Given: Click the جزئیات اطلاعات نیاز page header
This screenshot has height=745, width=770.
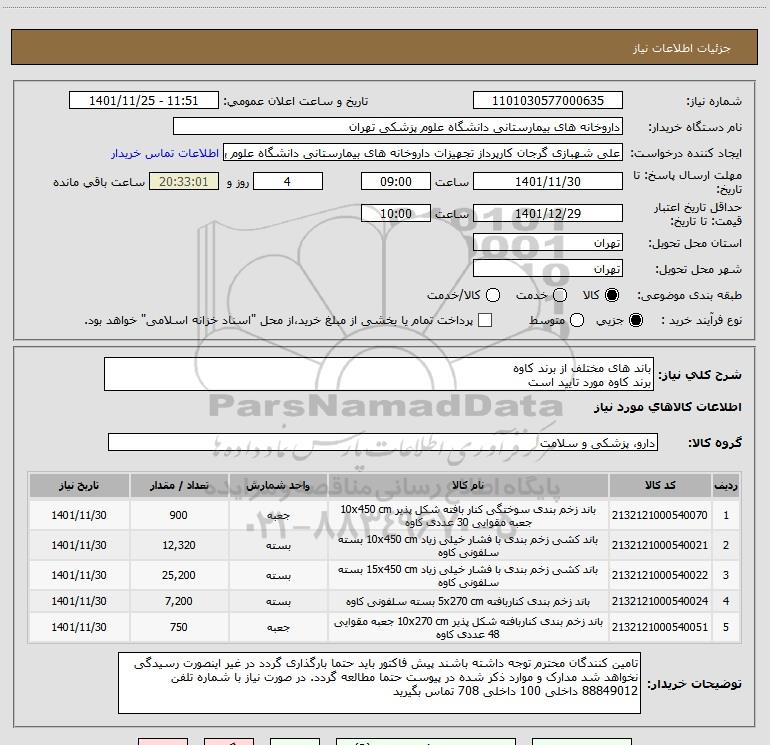Looking at the screenshot, I should pos(682,48).
